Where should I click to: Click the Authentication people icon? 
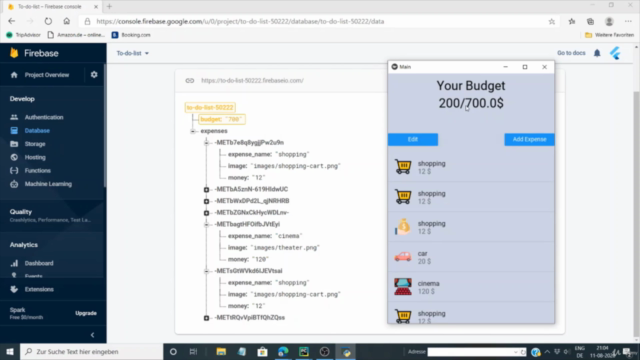click(14, 117)
